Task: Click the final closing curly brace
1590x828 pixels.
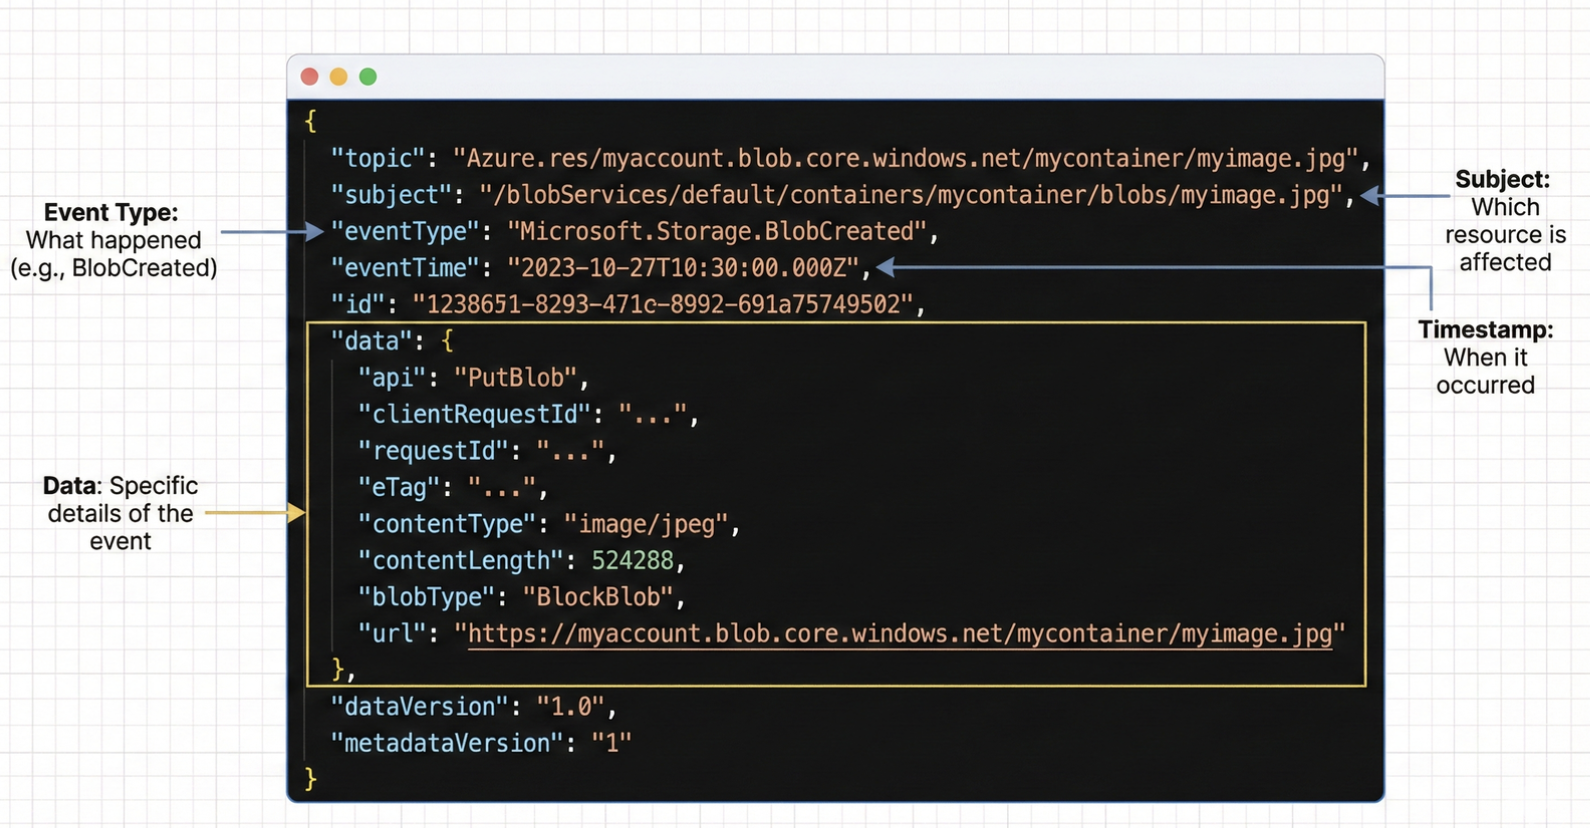Action: (310, 779)
